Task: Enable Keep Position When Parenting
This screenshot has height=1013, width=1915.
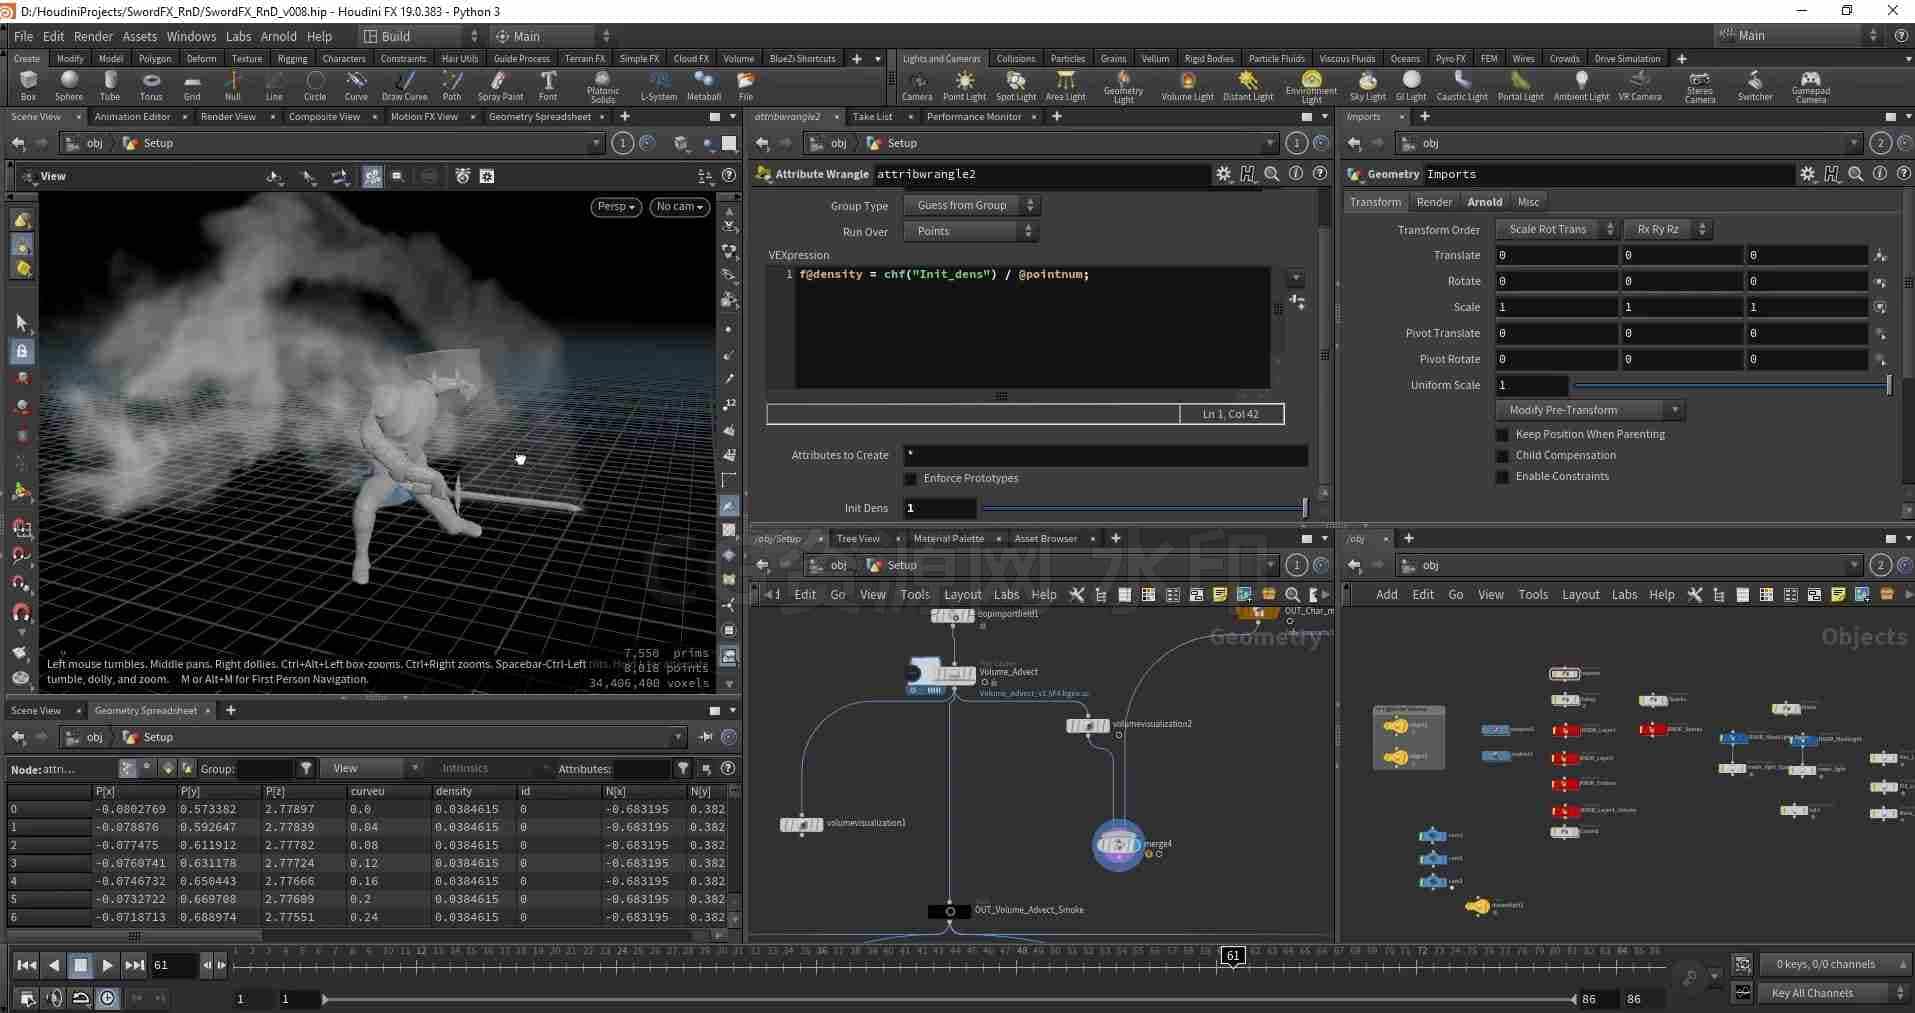Action: 1502,435
